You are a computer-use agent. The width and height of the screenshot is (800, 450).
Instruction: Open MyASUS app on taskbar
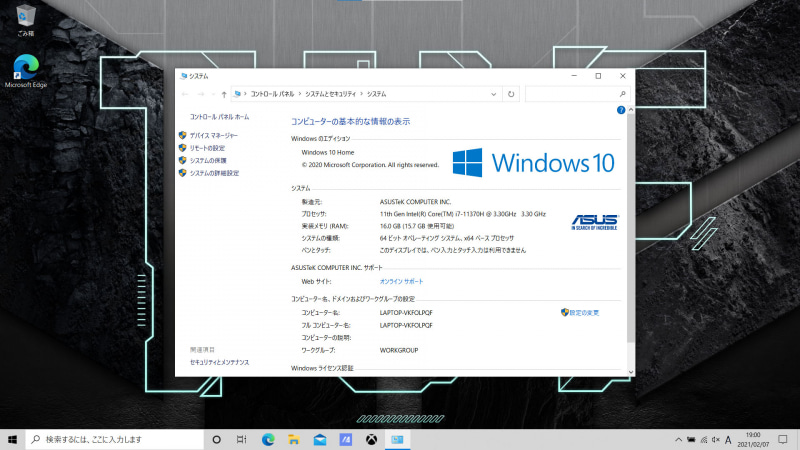pyautogui.click(x=345, y=439)
